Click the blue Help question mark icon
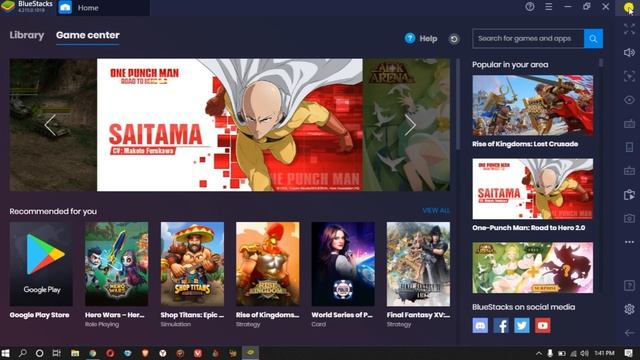Screen dimensions: 640x360 click(410, 38)
